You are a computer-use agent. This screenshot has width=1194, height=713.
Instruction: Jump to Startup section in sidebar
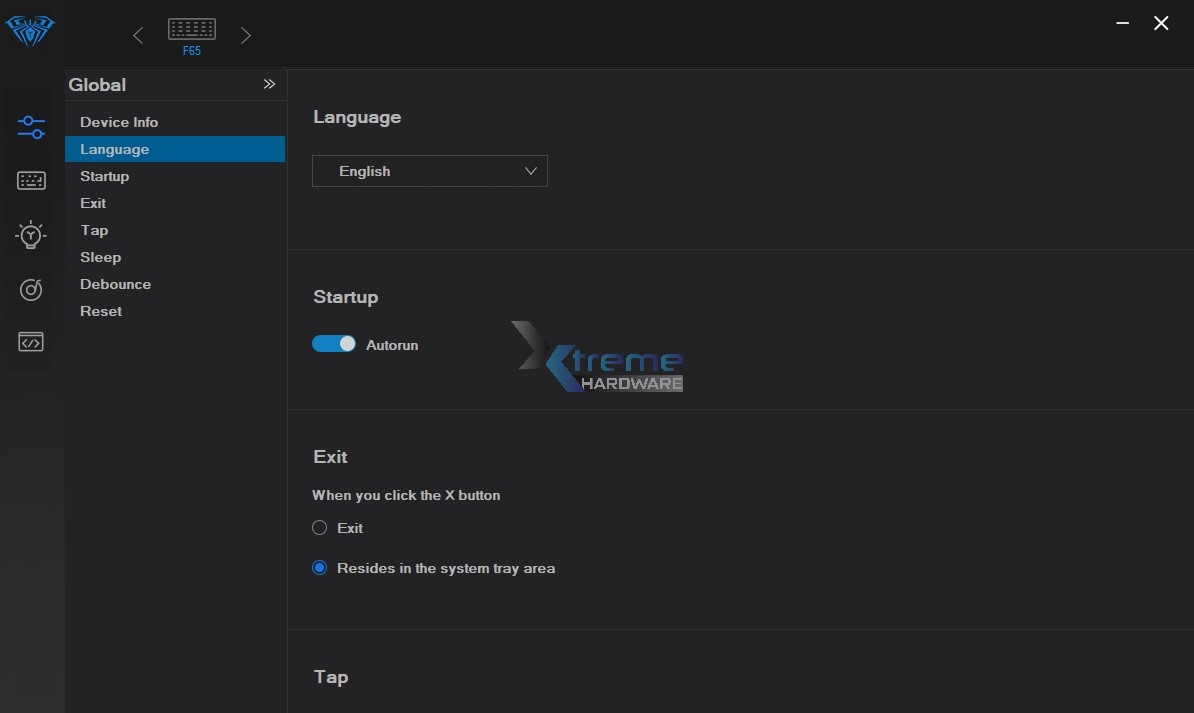105,176
